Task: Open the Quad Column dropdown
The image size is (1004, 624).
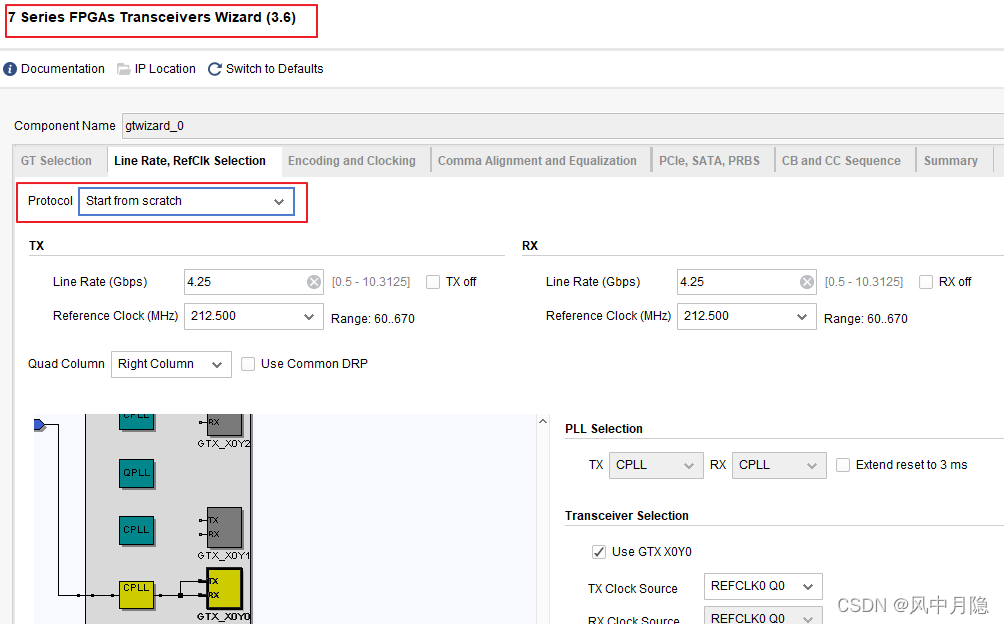Action: (x=171, y=364)
